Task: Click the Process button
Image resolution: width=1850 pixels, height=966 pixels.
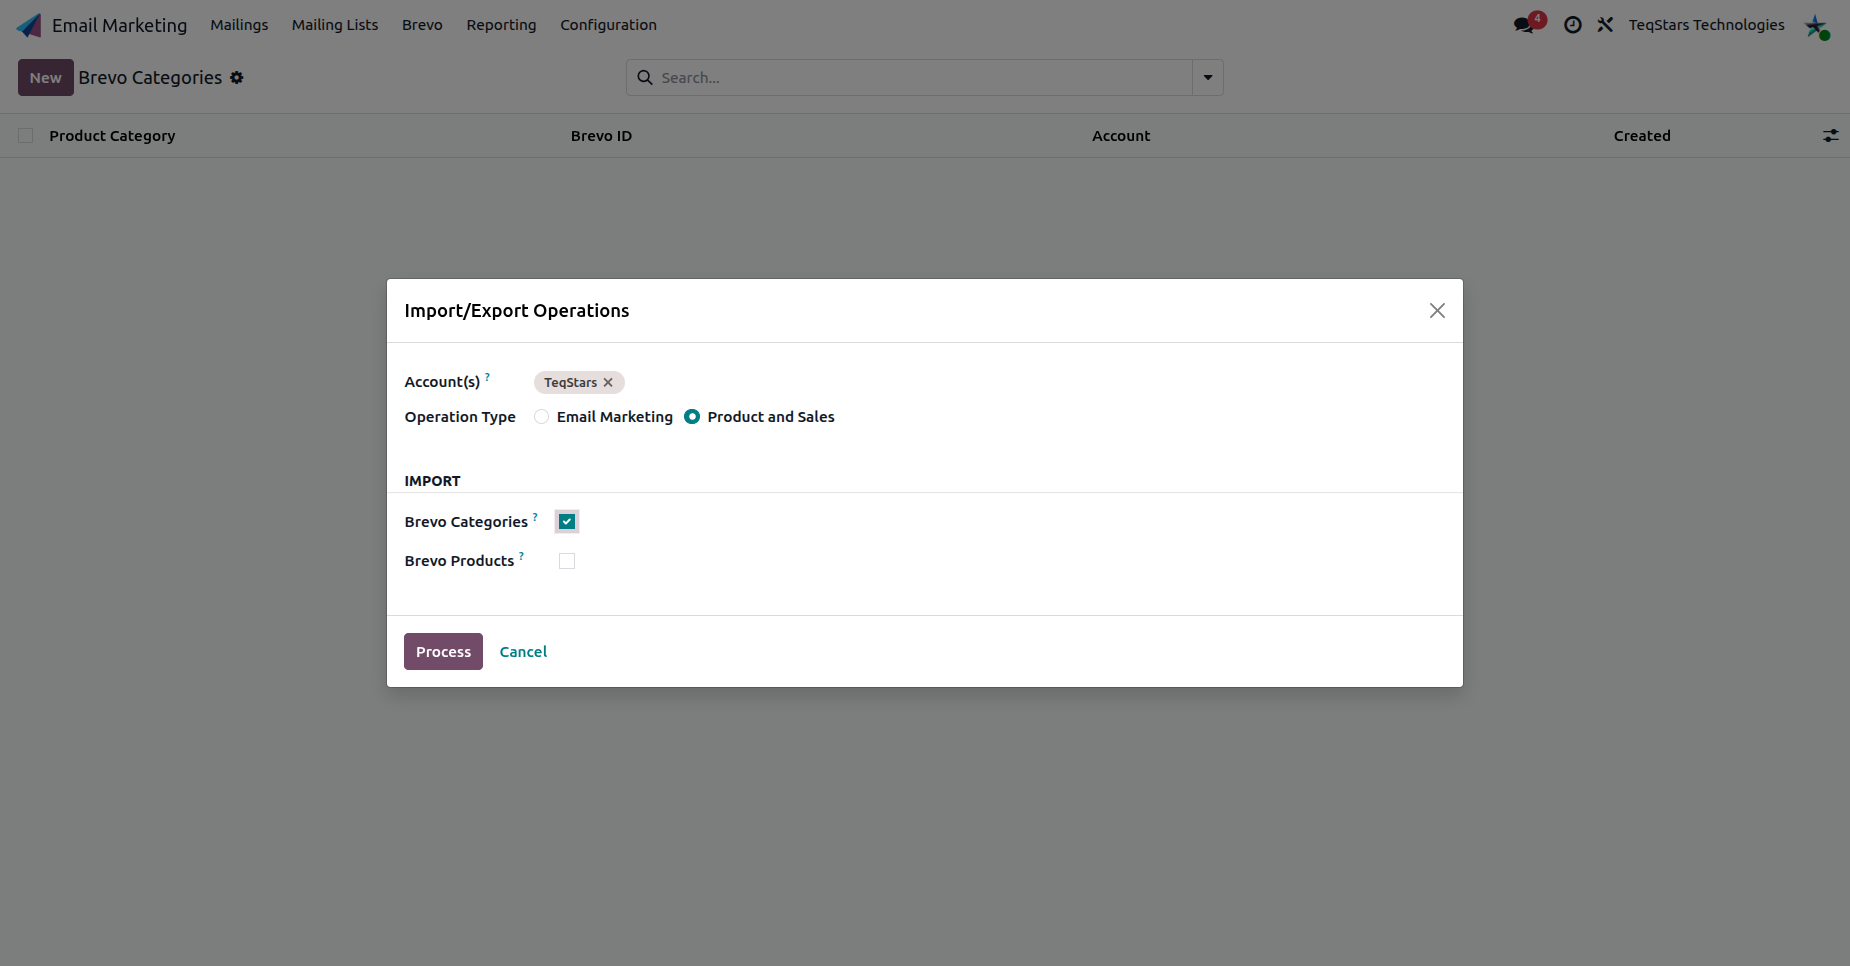Action: pos(443,651)
